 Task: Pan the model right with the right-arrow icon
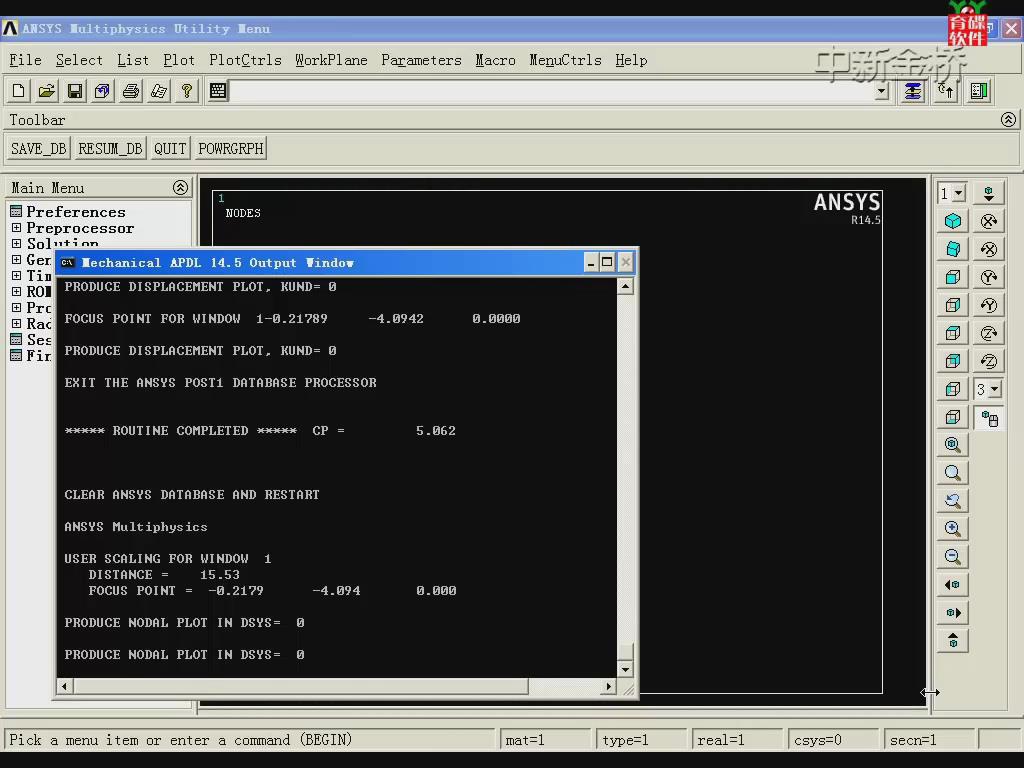[953, 613]
